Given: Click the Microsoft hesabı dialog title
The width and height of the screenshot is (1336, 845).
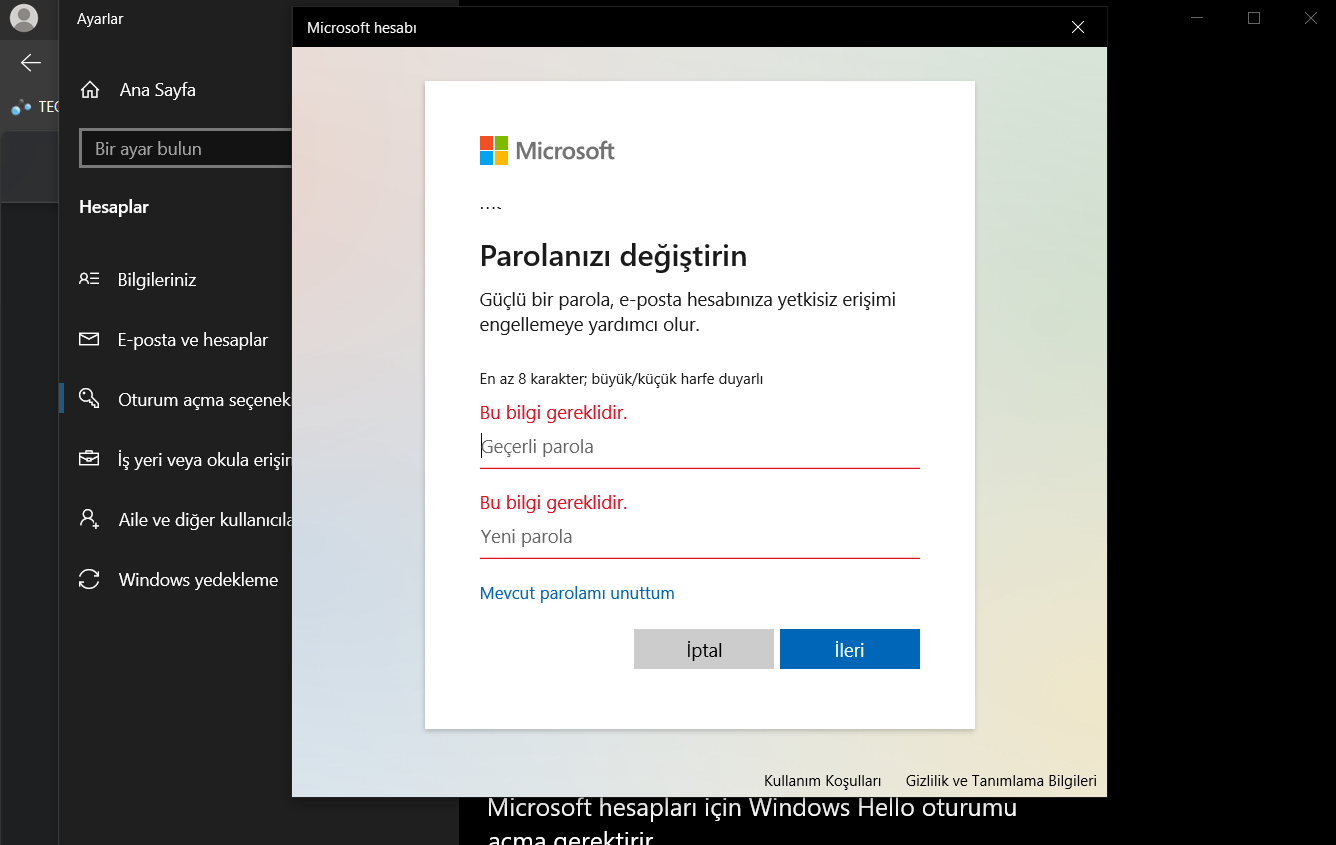Looking at the screenshot, I should pos(362,28).
